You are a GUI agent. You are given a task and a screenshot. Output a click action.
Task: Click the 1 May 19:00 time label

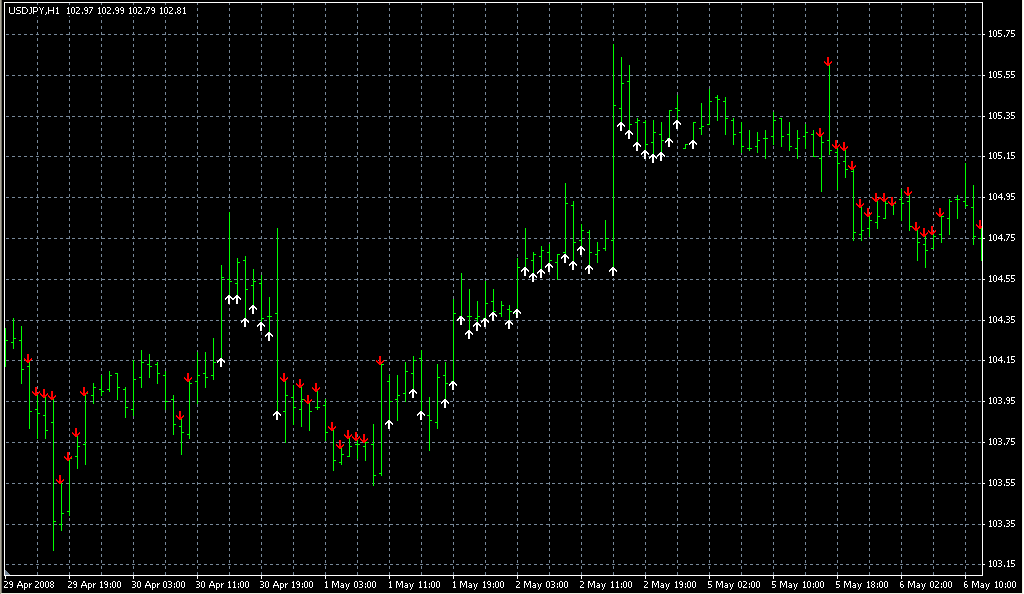click(478, 585)
